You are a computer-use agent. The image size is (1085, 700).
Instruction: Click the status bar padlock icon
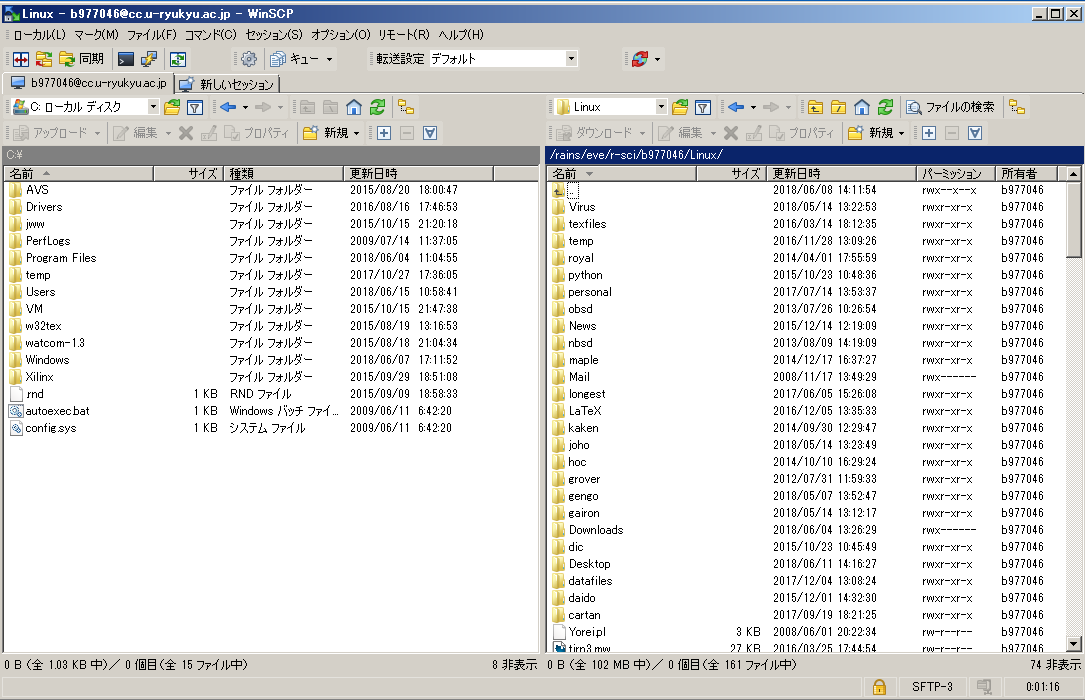click(x=879, y=687)
